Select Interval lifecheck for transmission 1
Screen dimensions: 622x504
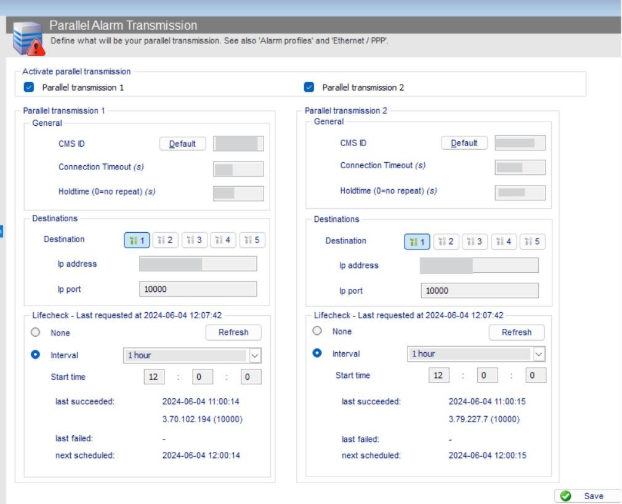35,355
